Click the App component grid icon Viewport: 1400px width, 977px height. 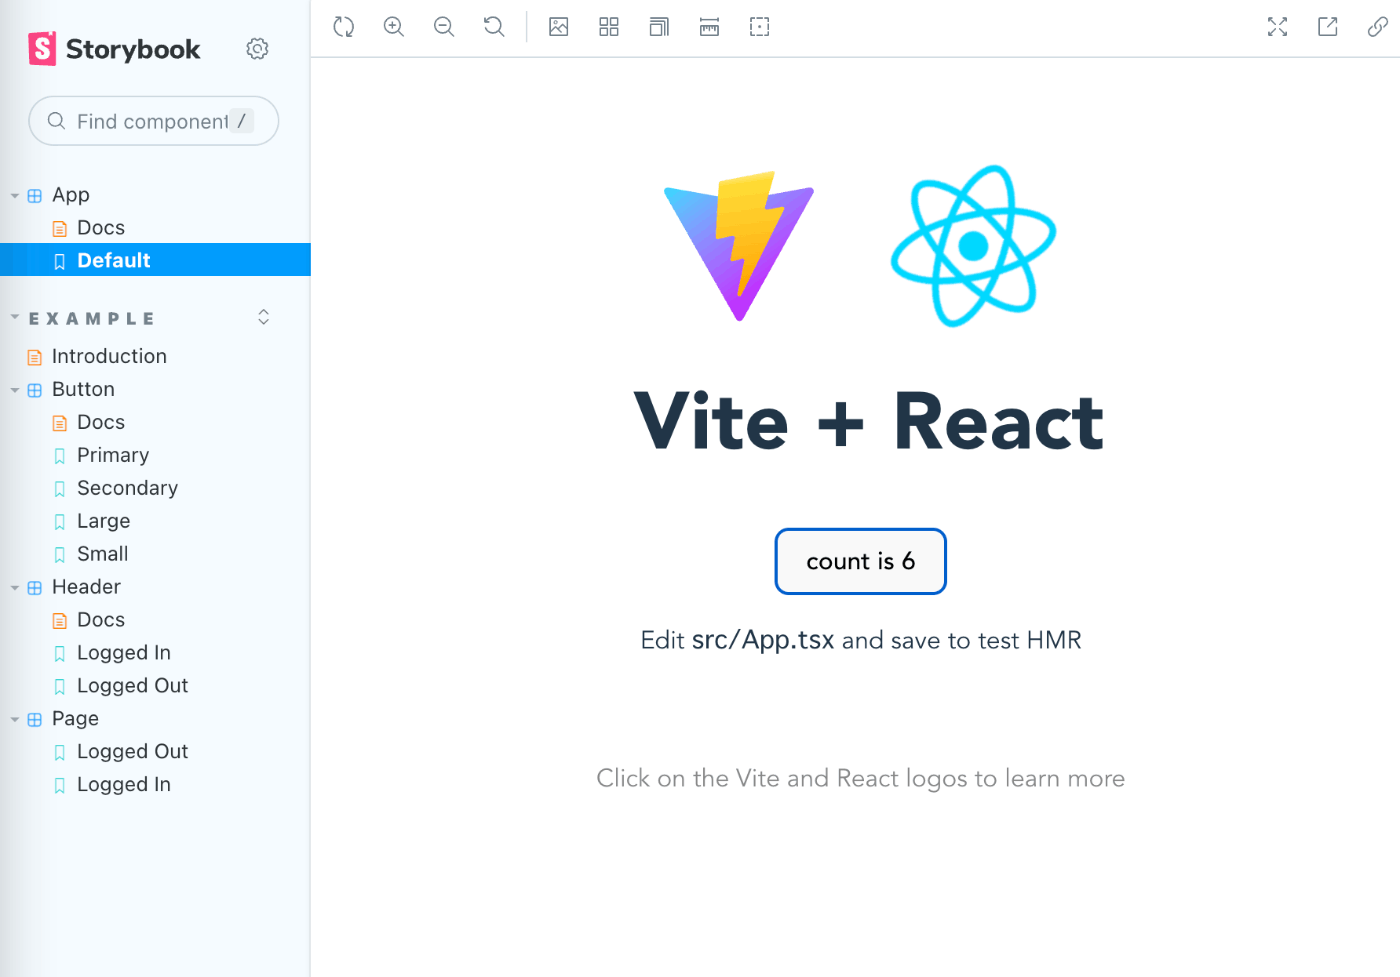tap(35, 196)
